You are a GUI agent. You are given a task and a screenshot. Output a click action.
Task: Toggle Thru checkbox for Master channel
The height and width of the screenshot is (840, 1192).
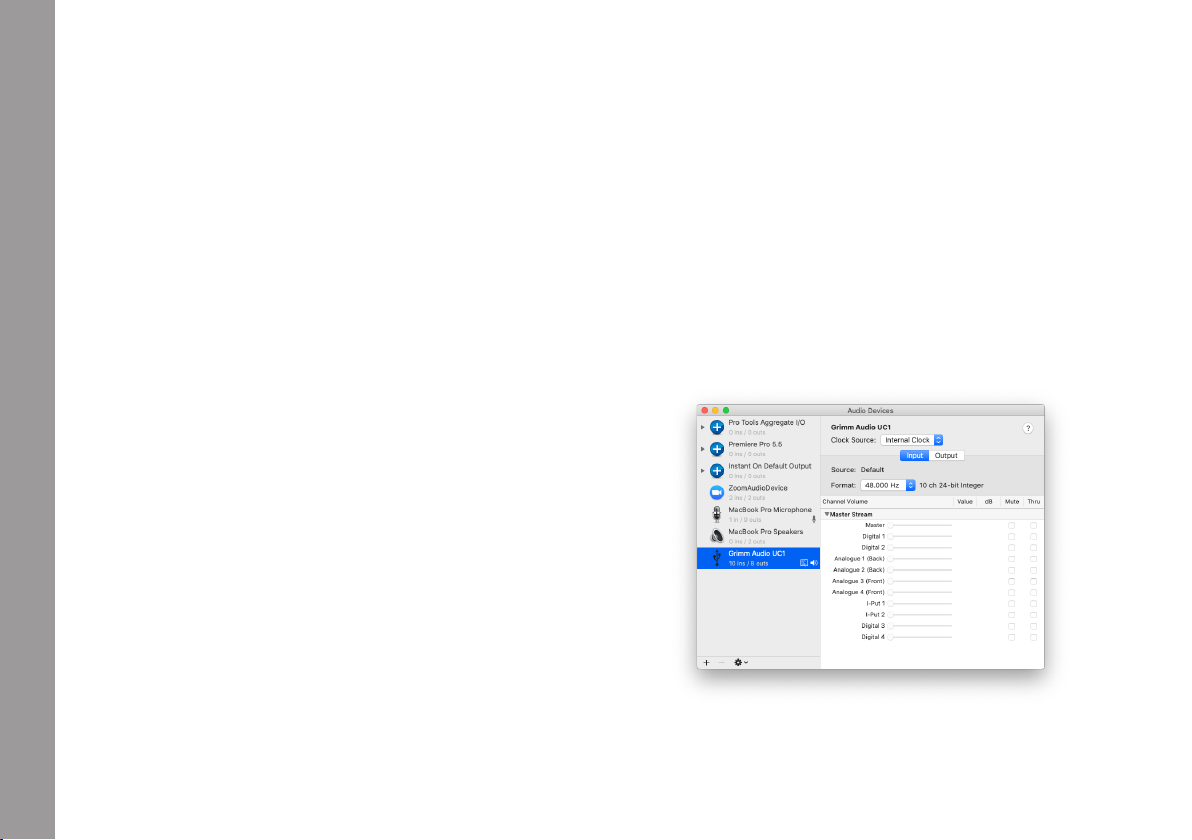click(x=1034, y=526)
